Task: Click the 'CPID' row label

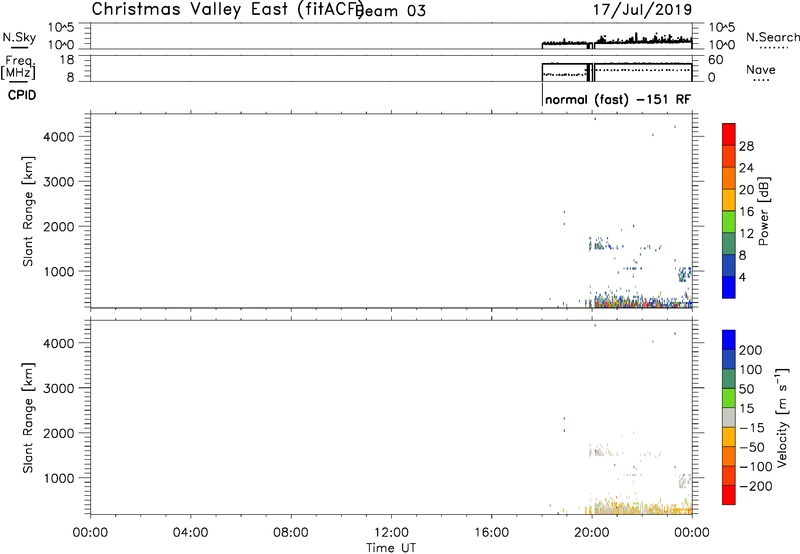Action: (22, 95)
